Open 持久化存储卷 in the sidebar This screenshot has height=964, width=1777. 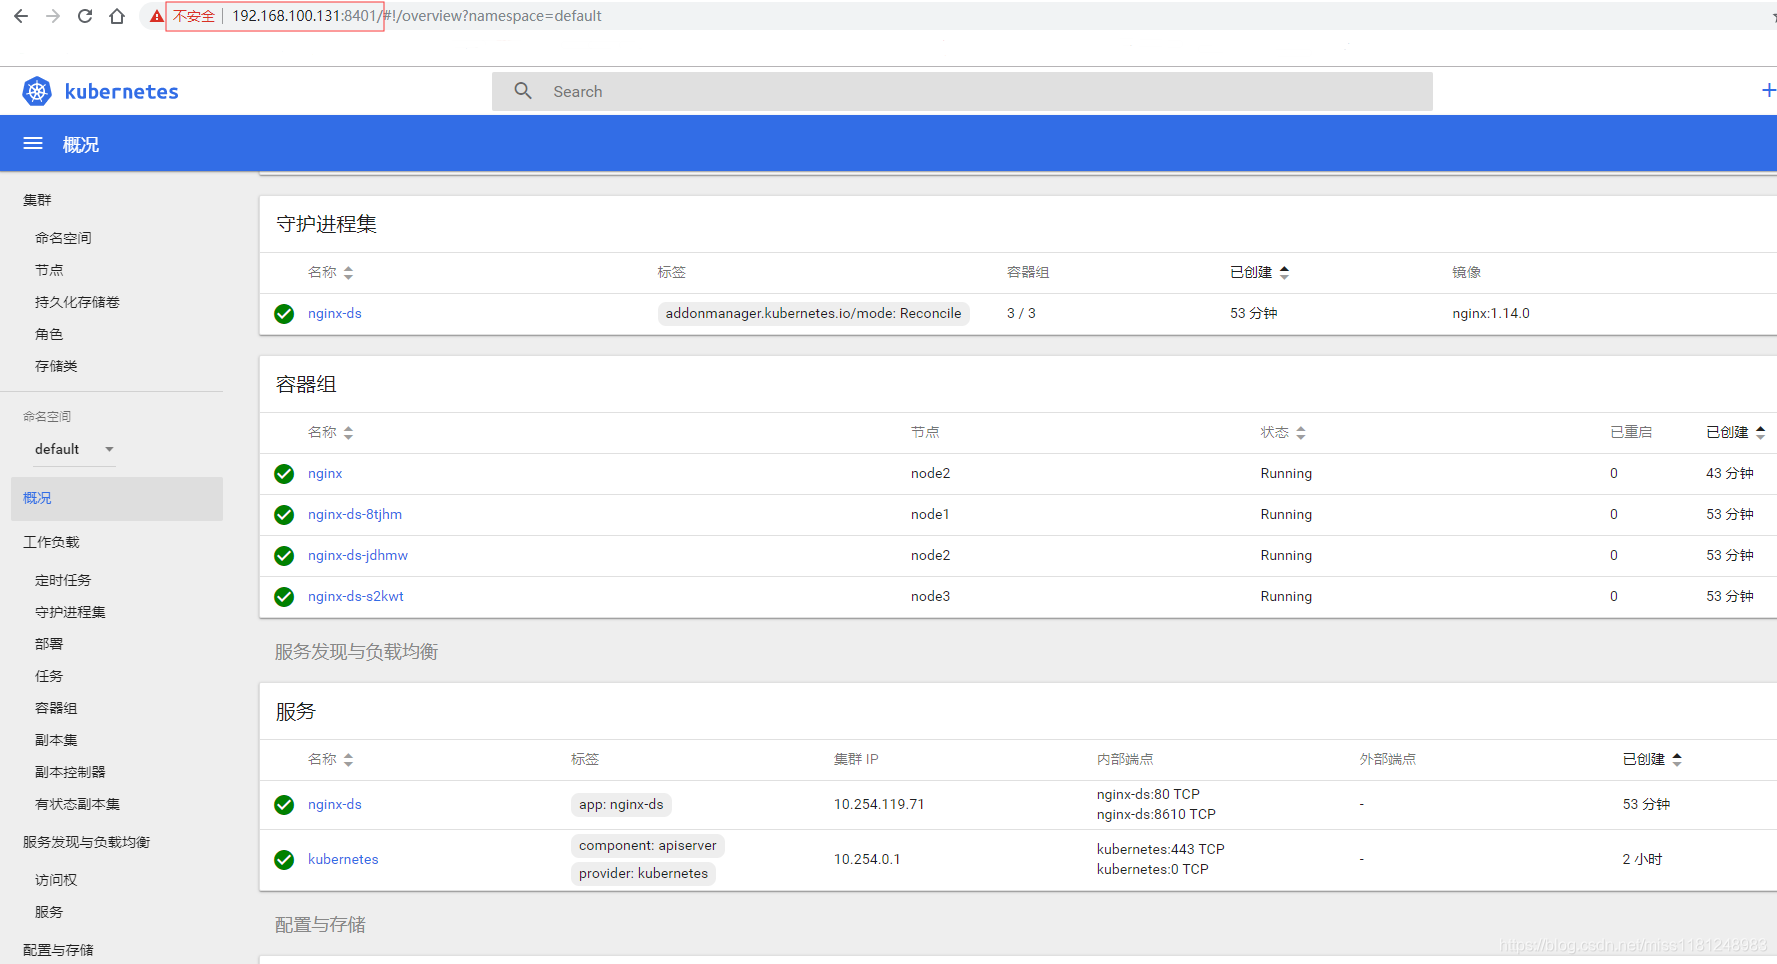coord(77,302)
